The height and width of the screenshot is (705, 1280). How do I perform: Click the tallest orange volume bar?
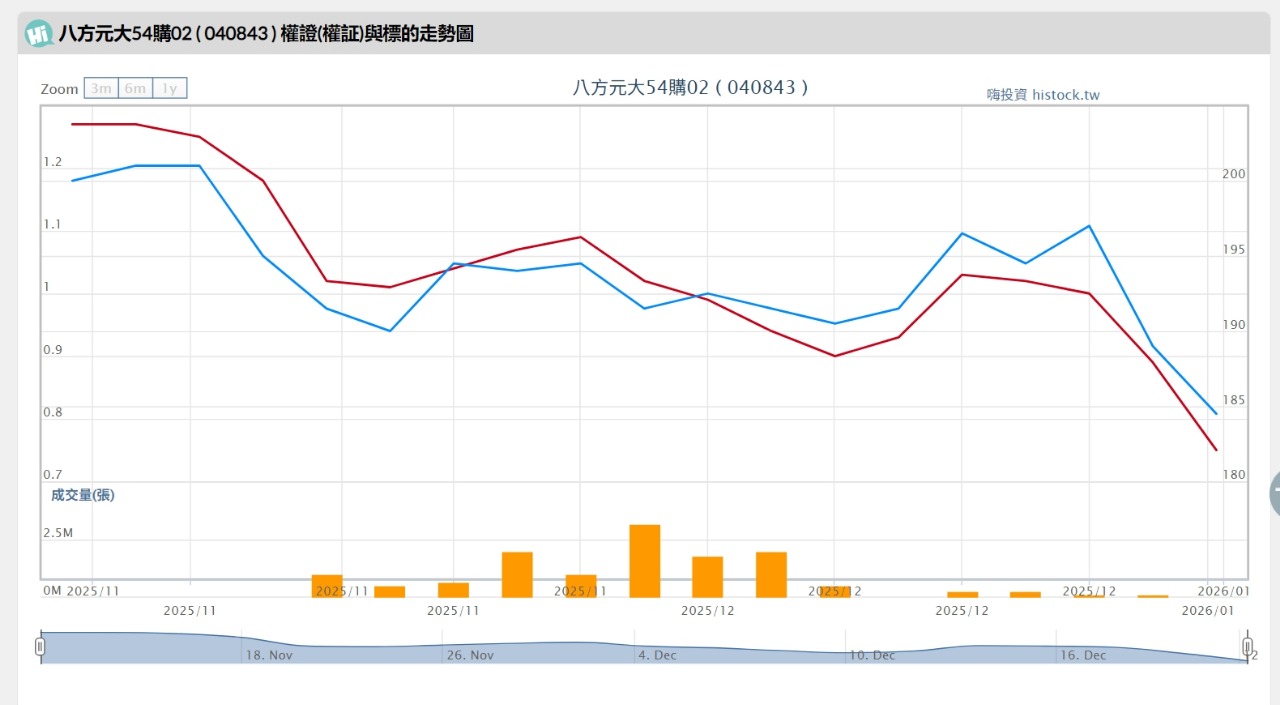pyautogui.click(x=645, y=560)
